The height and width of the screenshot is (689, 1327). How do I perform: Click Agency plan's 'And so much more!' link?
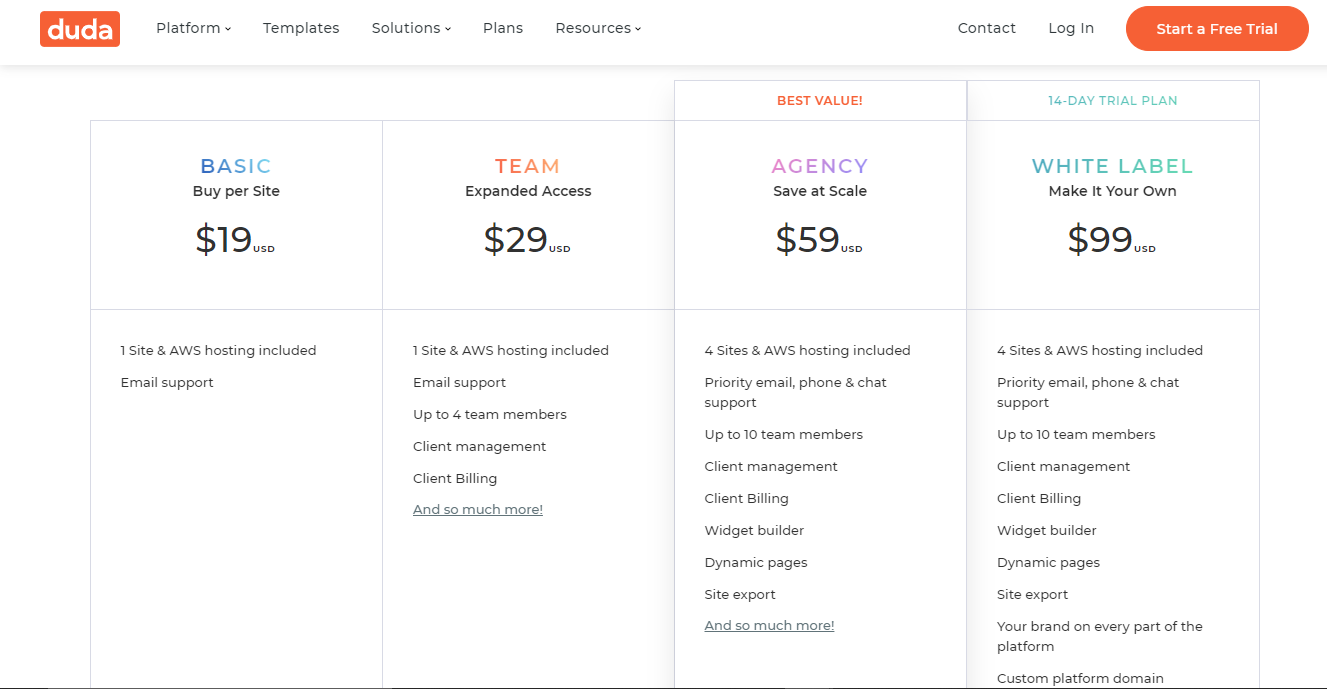tap(769, 626)
